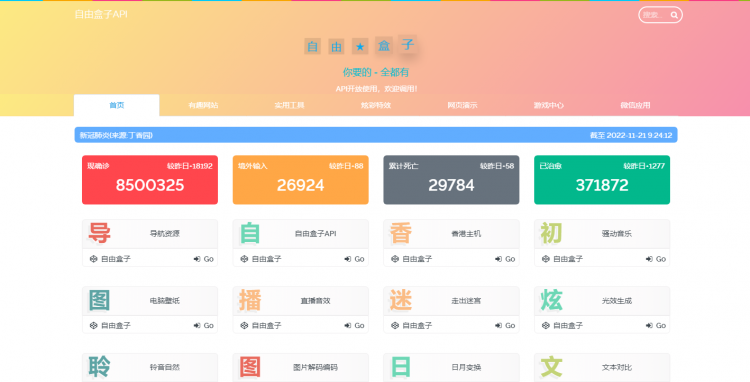Image resolution: width=750 pixels, height=382 pixels.
Task: Open the 实用工具 tab
Action: click(289, 105)
